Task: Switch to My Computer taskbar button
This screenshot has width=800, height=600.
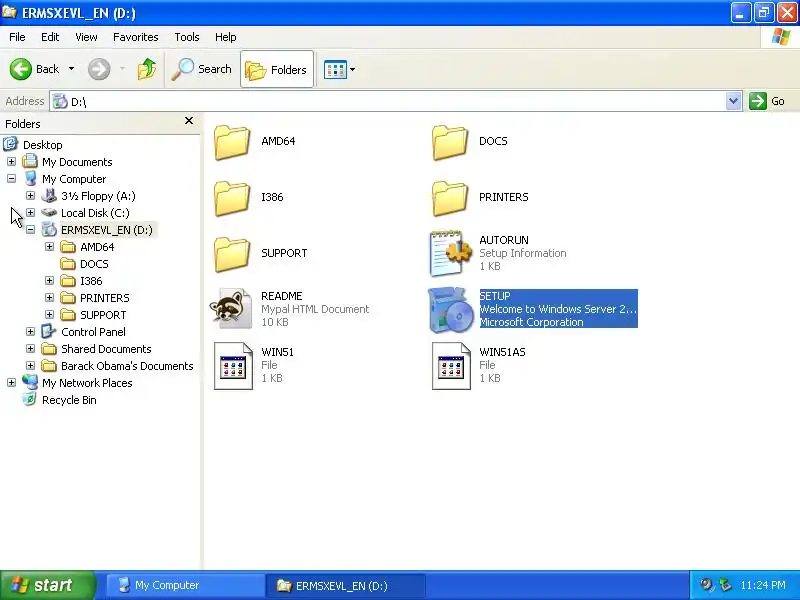Action: [185, 585]
